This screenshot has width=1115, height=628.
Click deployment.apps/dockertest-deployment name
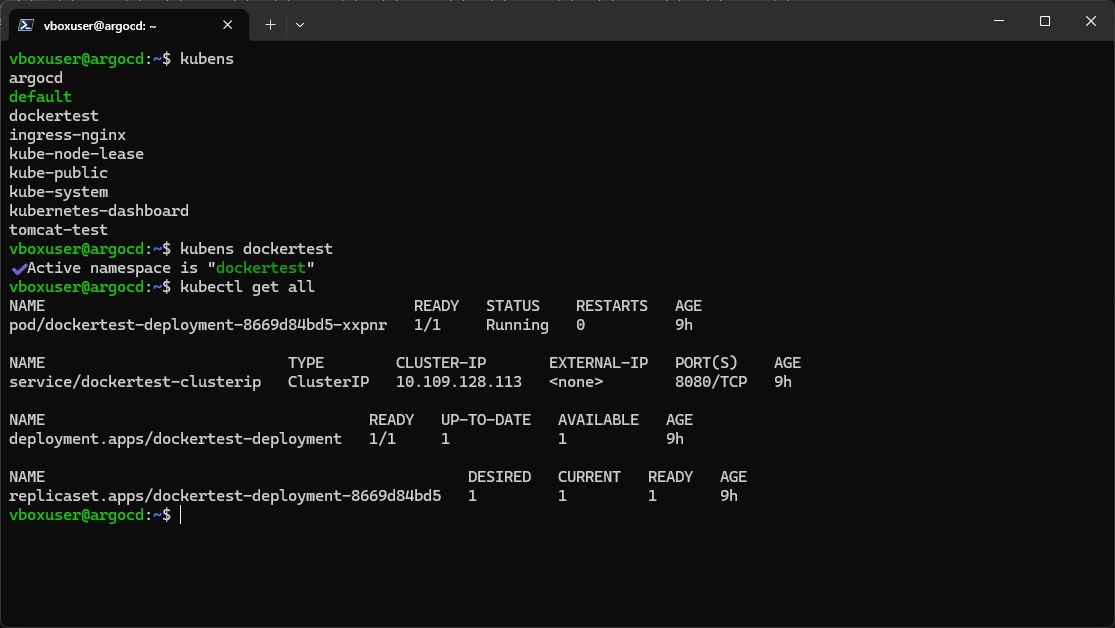pyautogui.click(x=175, y=439)
